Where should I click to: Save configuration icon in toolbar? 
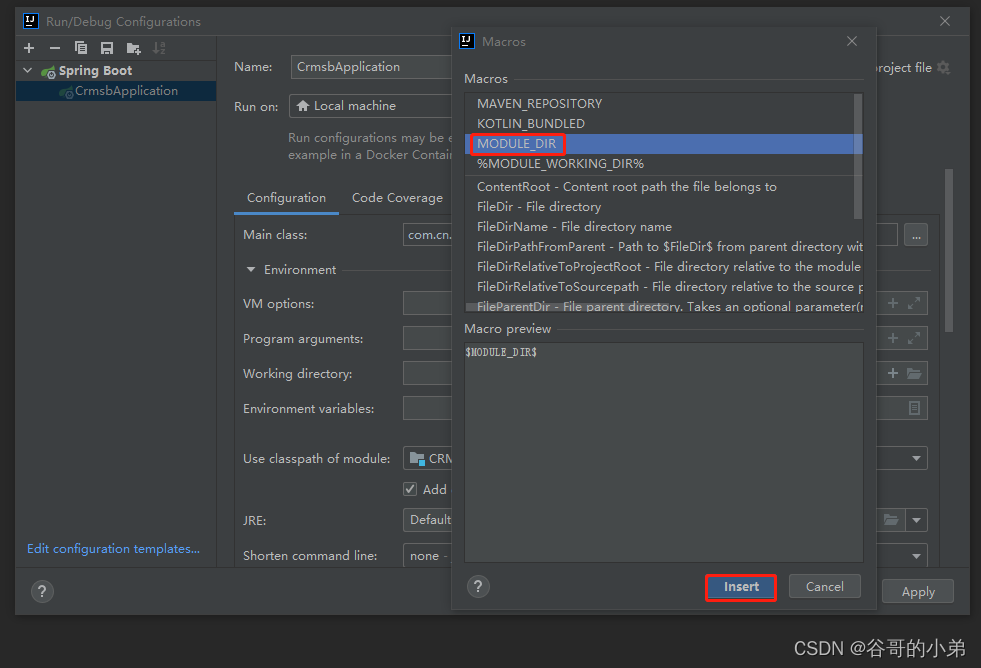click(107, 48)
